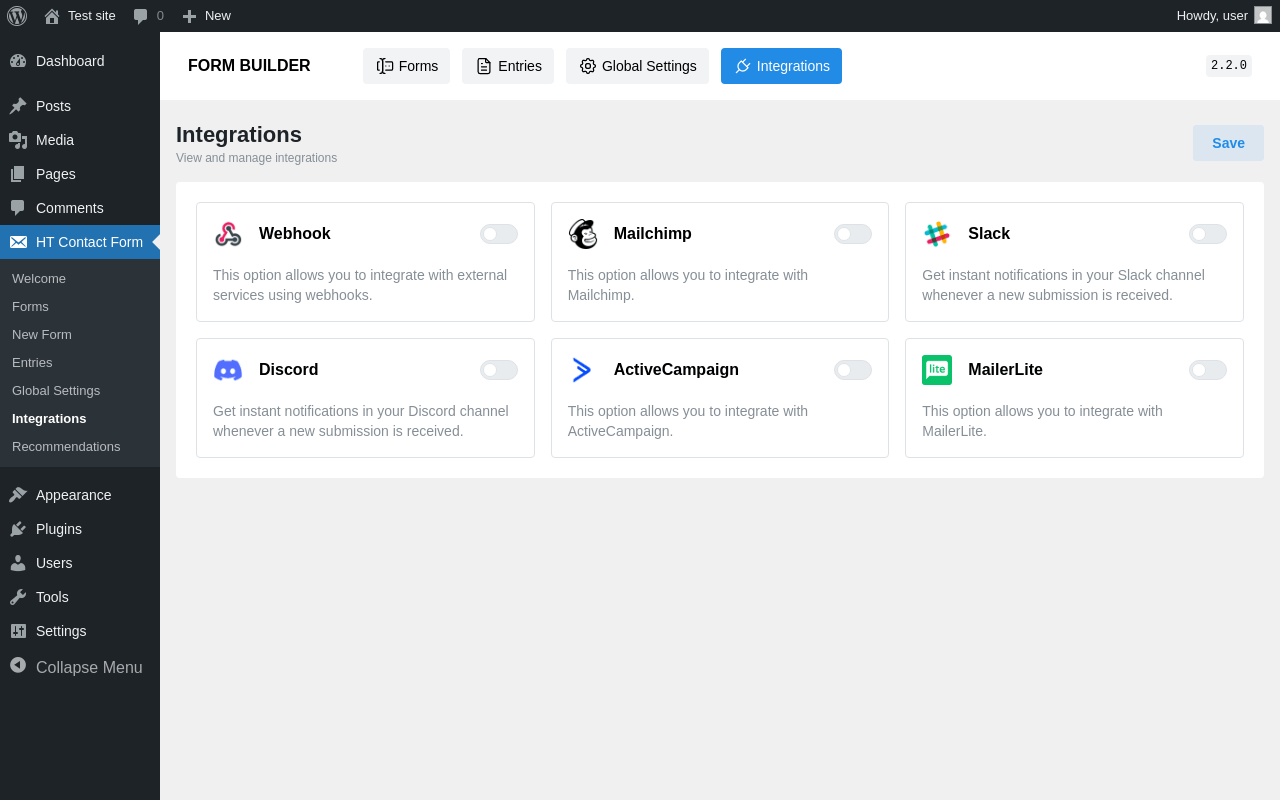
Task: Click the Save button
Action: (1228, 143)
